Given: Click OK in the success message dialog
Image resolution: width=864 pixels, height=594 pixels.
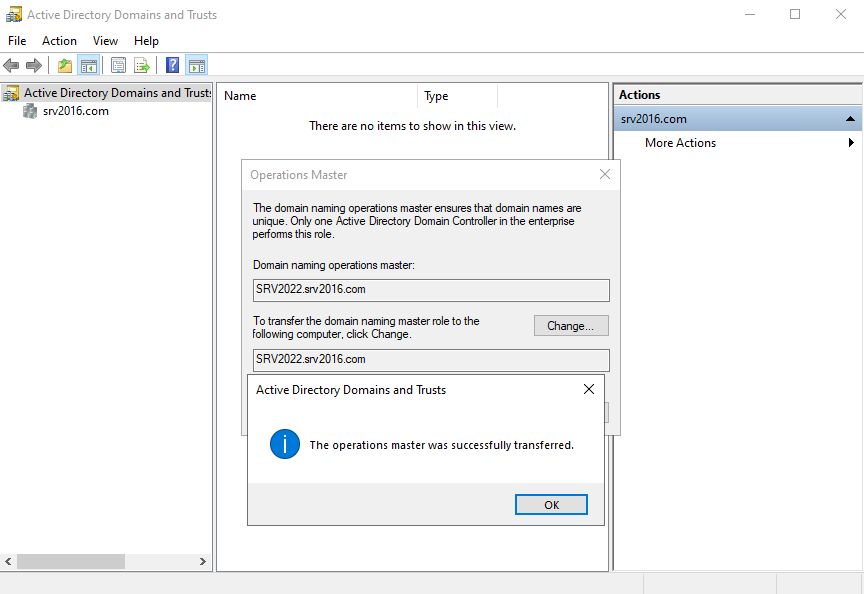Looking at the screenshot, I should [x=551, y=504].
